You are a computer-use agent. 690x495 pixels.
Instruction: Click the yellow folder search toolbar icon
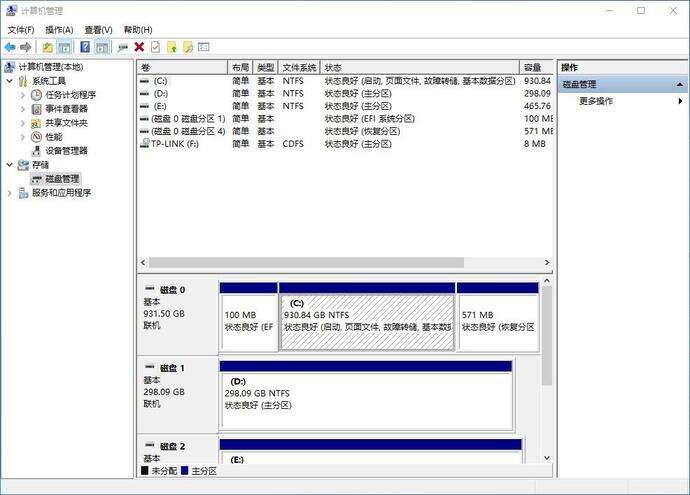coord(188,47)
